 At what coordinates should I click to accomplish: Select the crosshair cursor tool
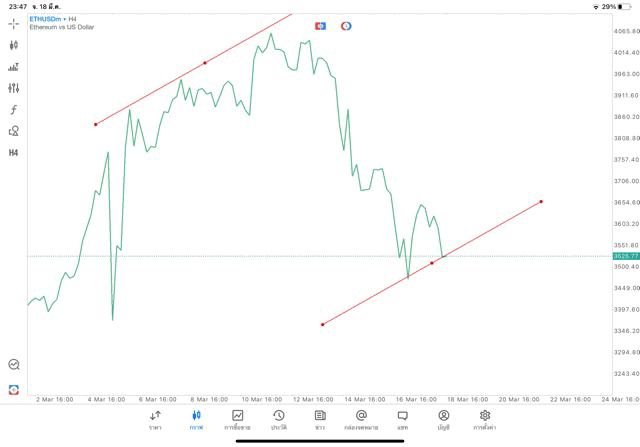pyautogui.click(x=14, y=23)
